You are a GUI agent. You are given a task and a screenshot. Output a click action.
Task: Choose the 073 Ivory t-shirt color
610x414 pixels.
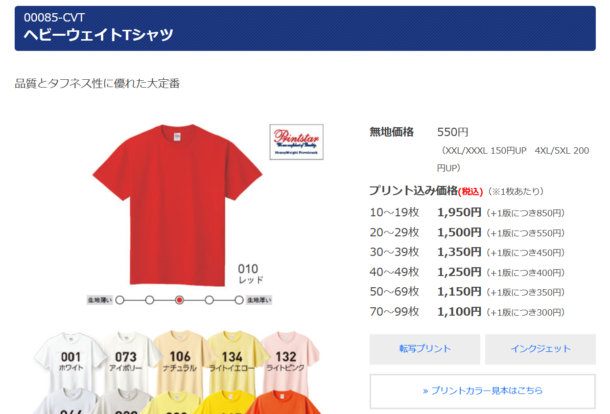point(125,360)
